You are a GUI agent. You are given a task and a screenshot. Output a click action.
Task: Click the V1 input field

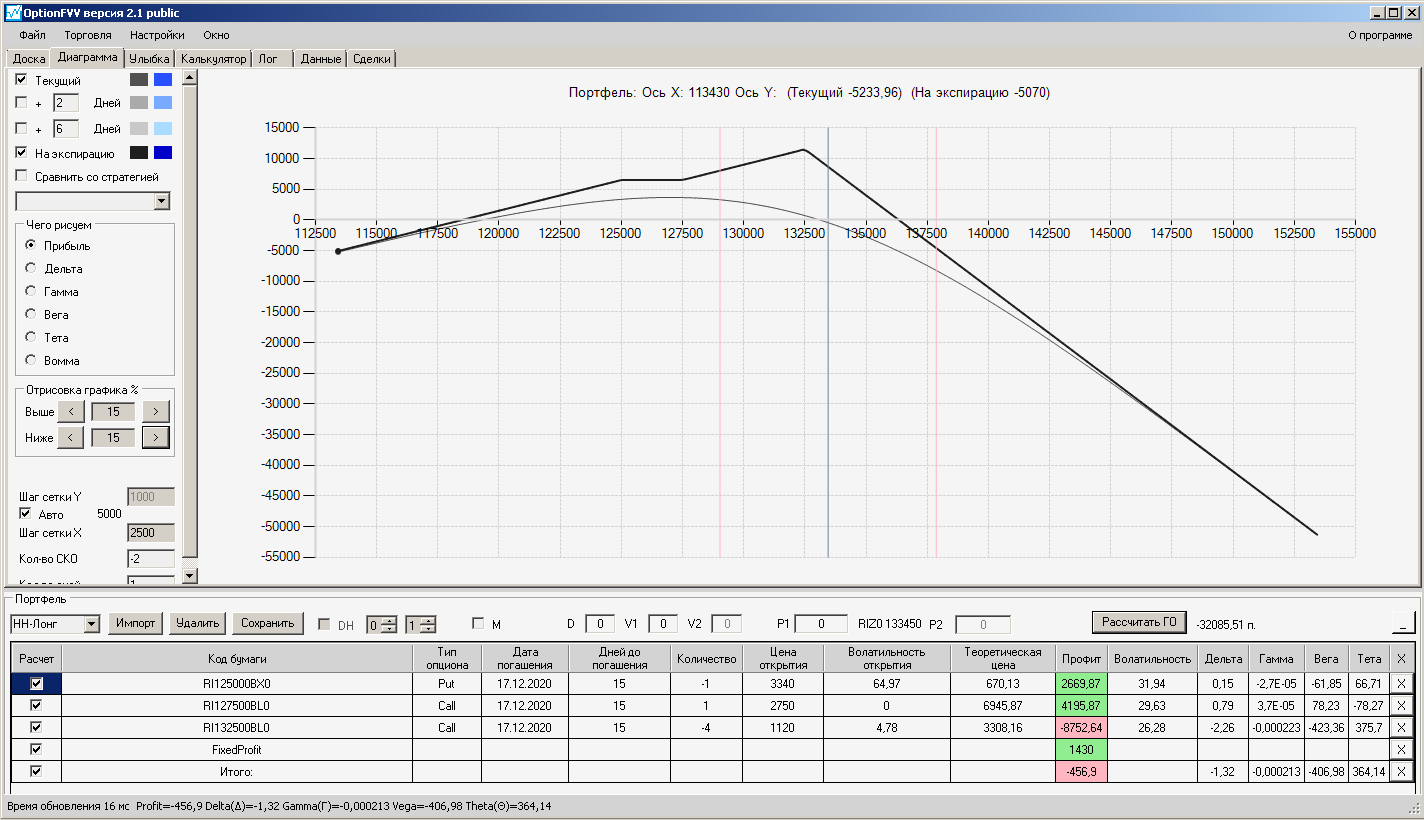(663, 624)
